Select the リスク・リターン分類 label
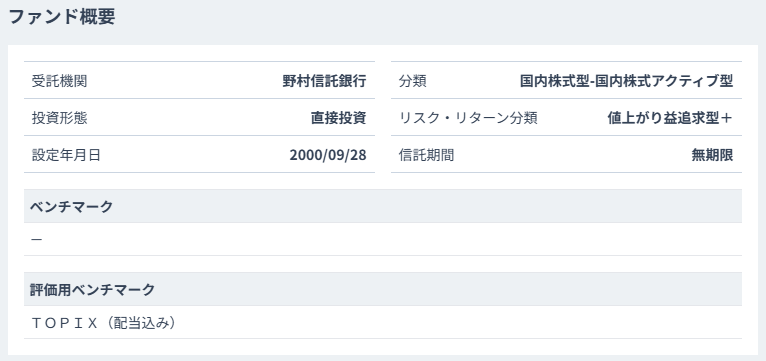The height and width of the screenshot is (361, 766). (x=468, y=118)
